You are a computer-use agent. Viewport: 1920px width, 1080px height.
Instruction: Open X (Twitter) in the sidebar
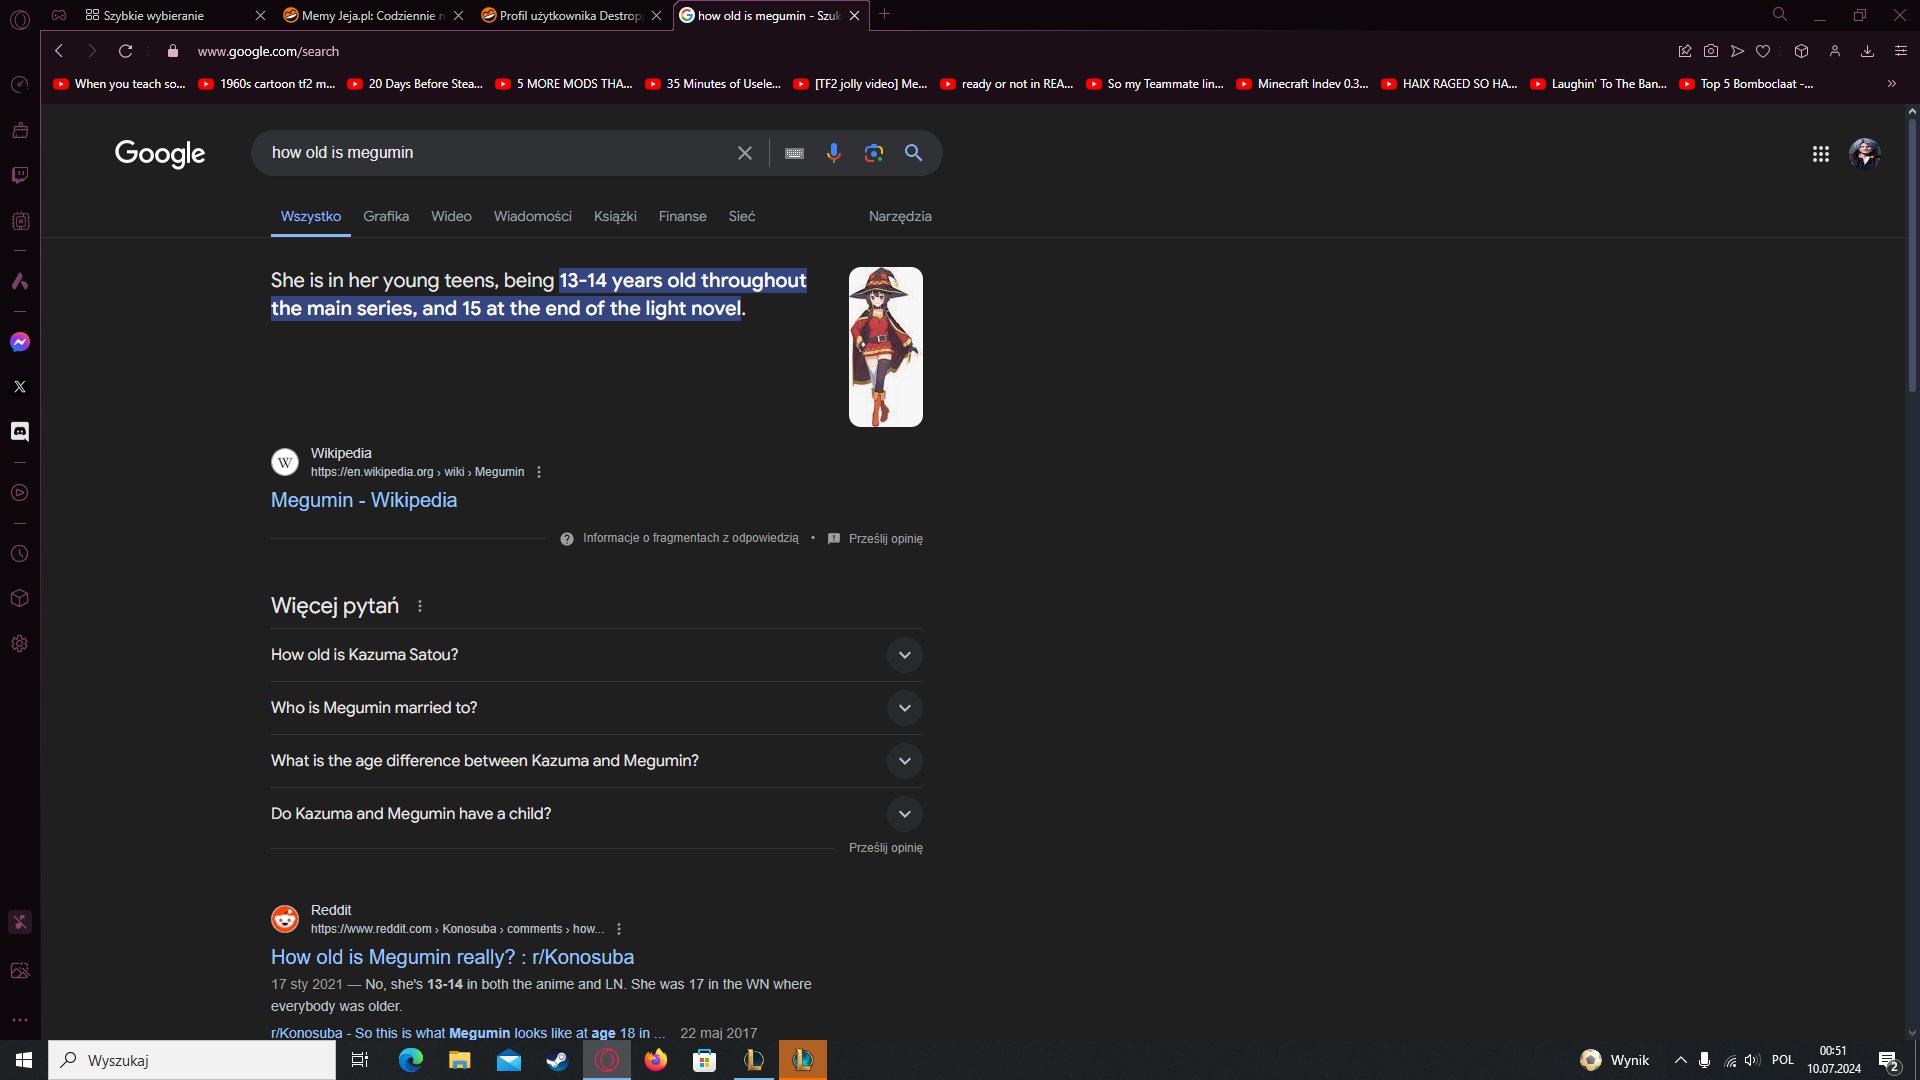tap(20, 386)
